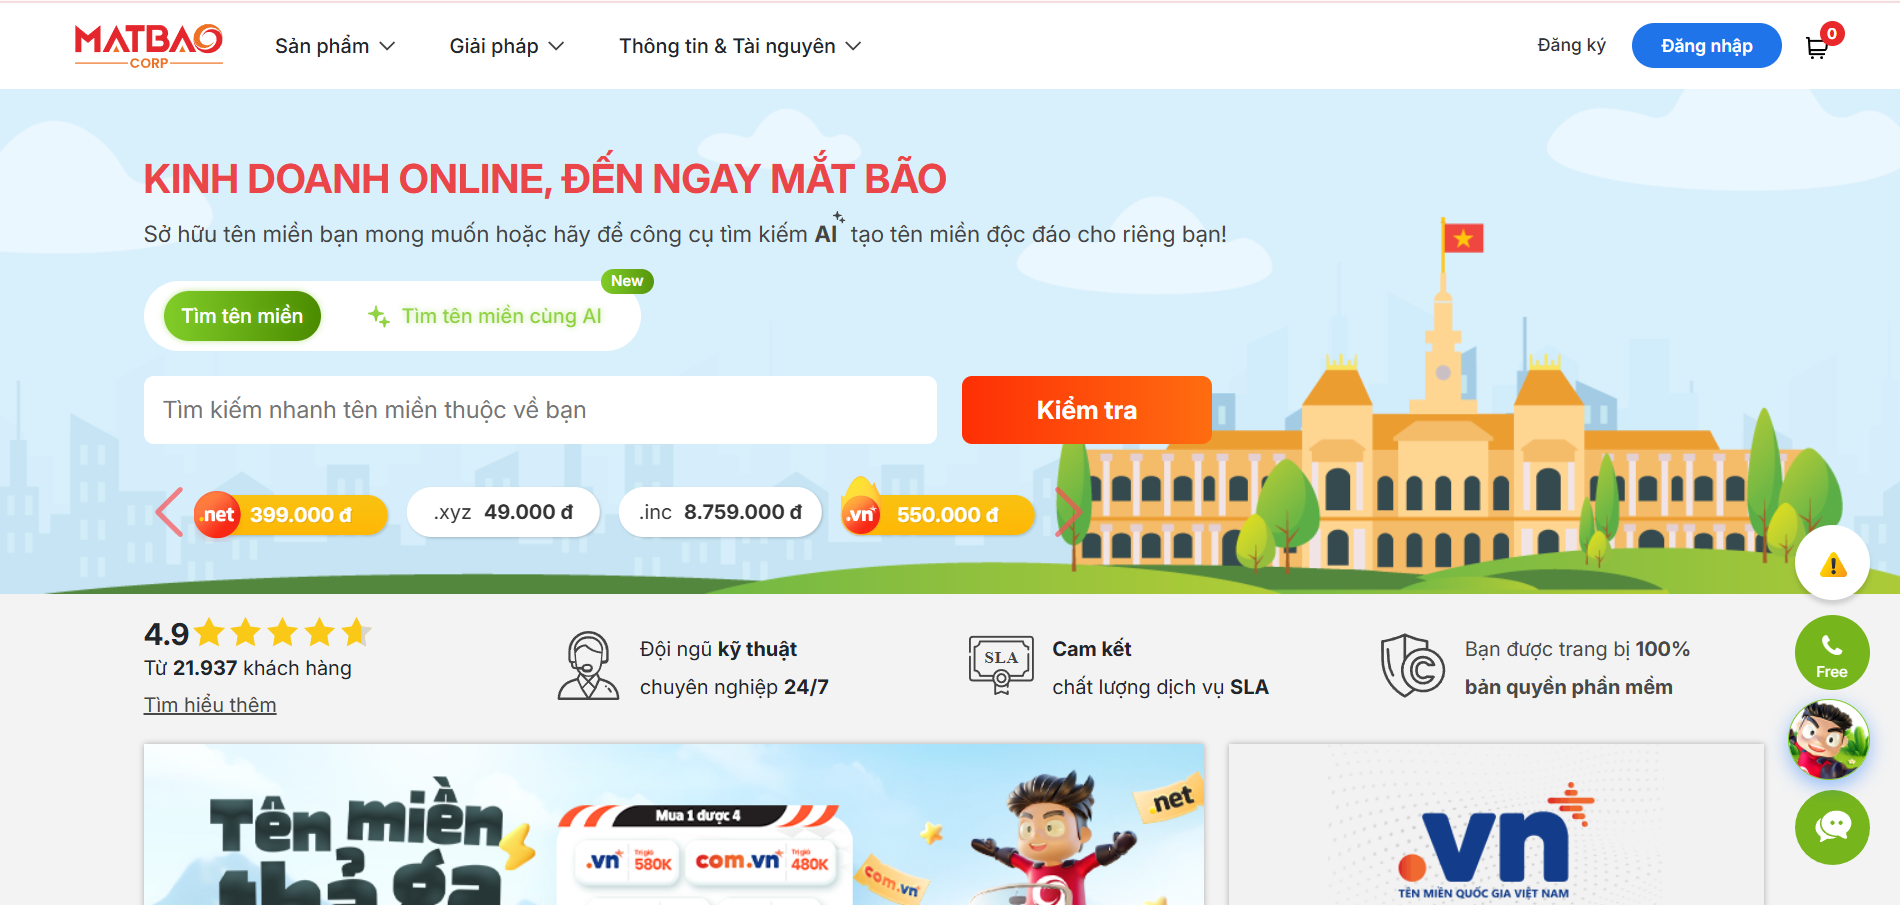
Task: Open the mascot character avatar widget
Action: tap(1829, 740)
